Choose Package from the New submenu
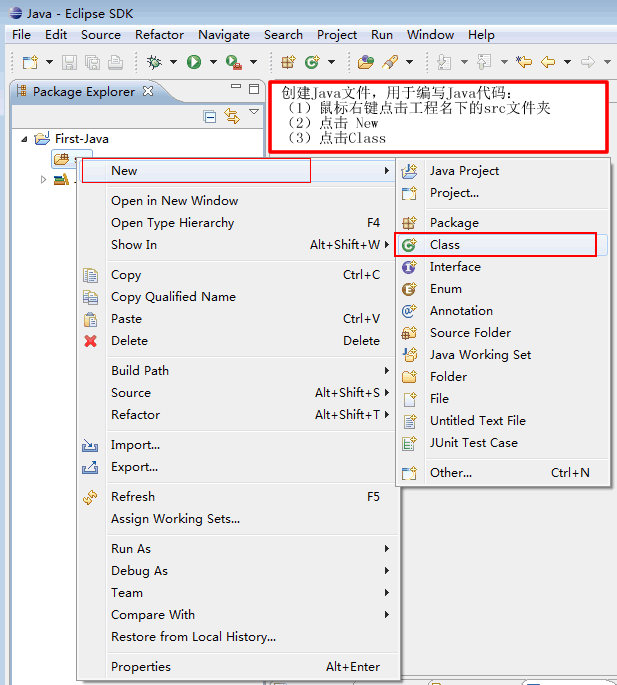Viewport: 617px width, 685px height. pos(502,223)
